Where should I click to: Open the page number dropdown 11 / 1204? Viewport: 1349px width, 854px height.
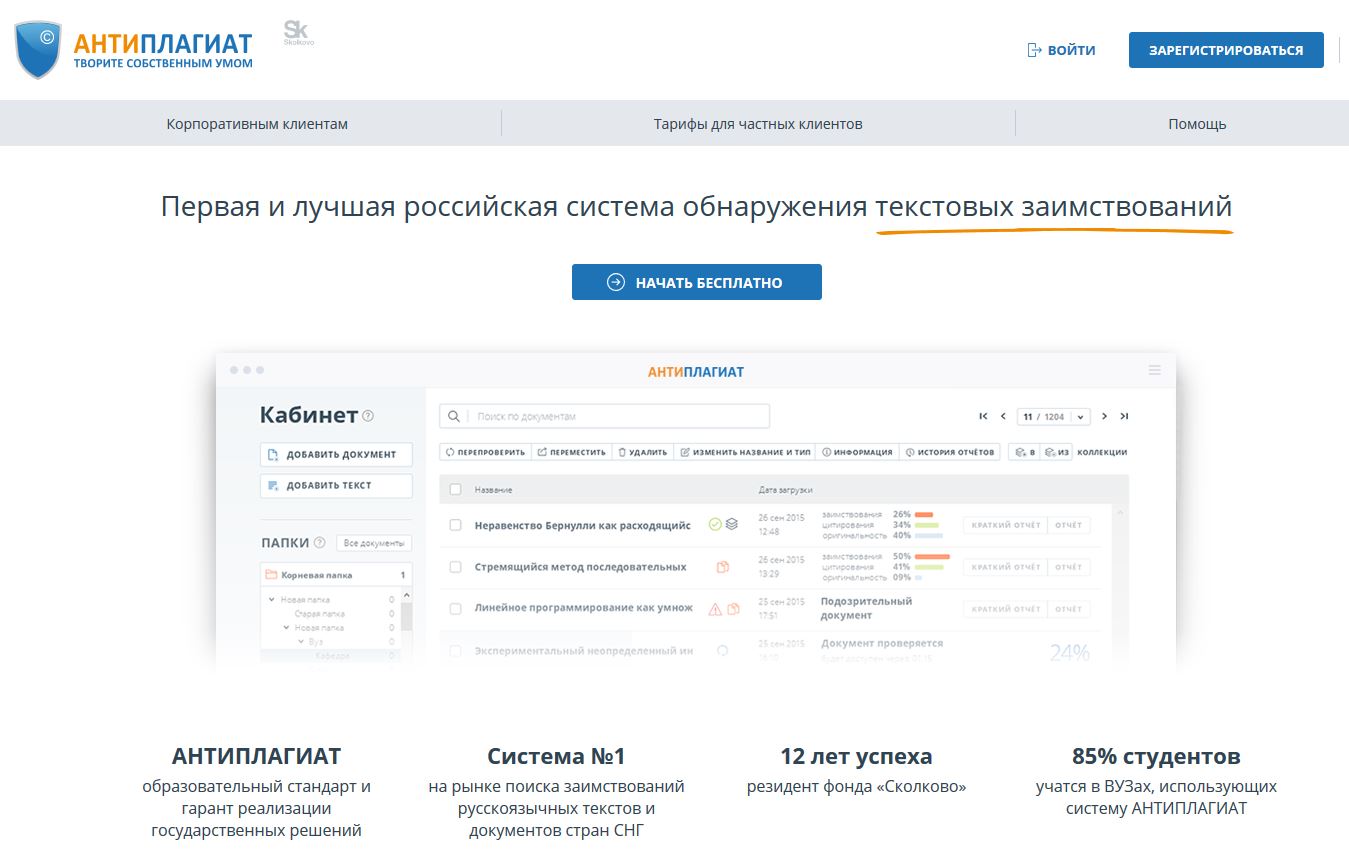[x=1053, y=416]
